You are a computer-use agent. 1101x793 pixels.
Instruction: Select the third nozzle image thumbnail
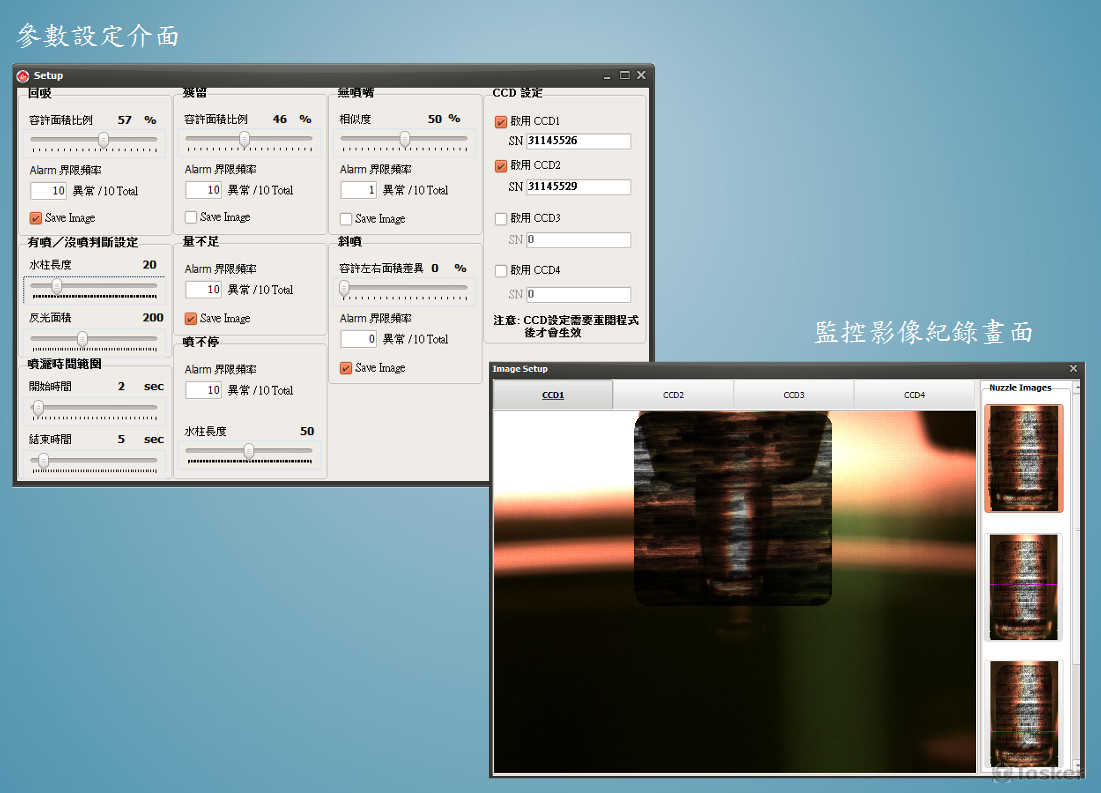1023,713
